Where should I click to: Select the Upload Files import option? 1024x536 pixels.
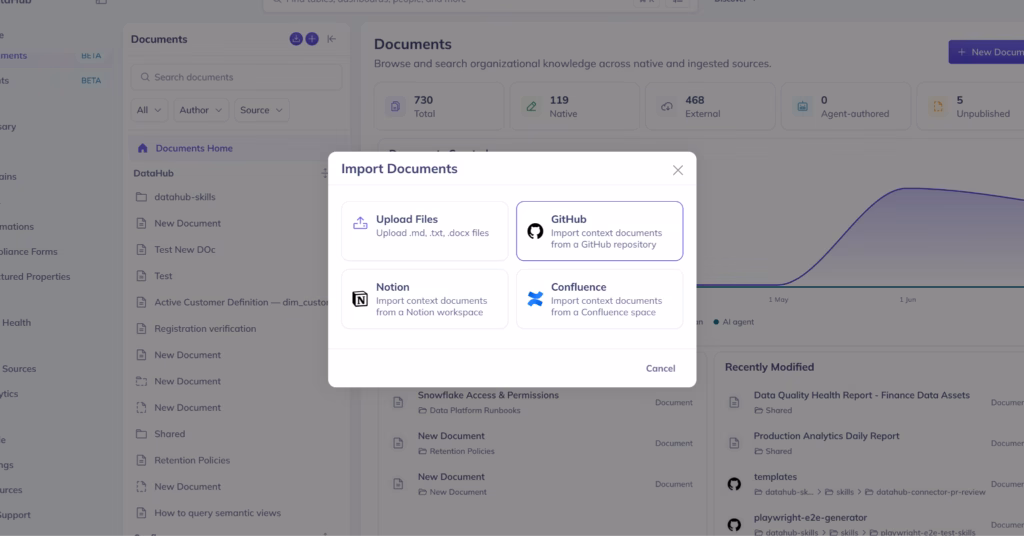point(424,231)
